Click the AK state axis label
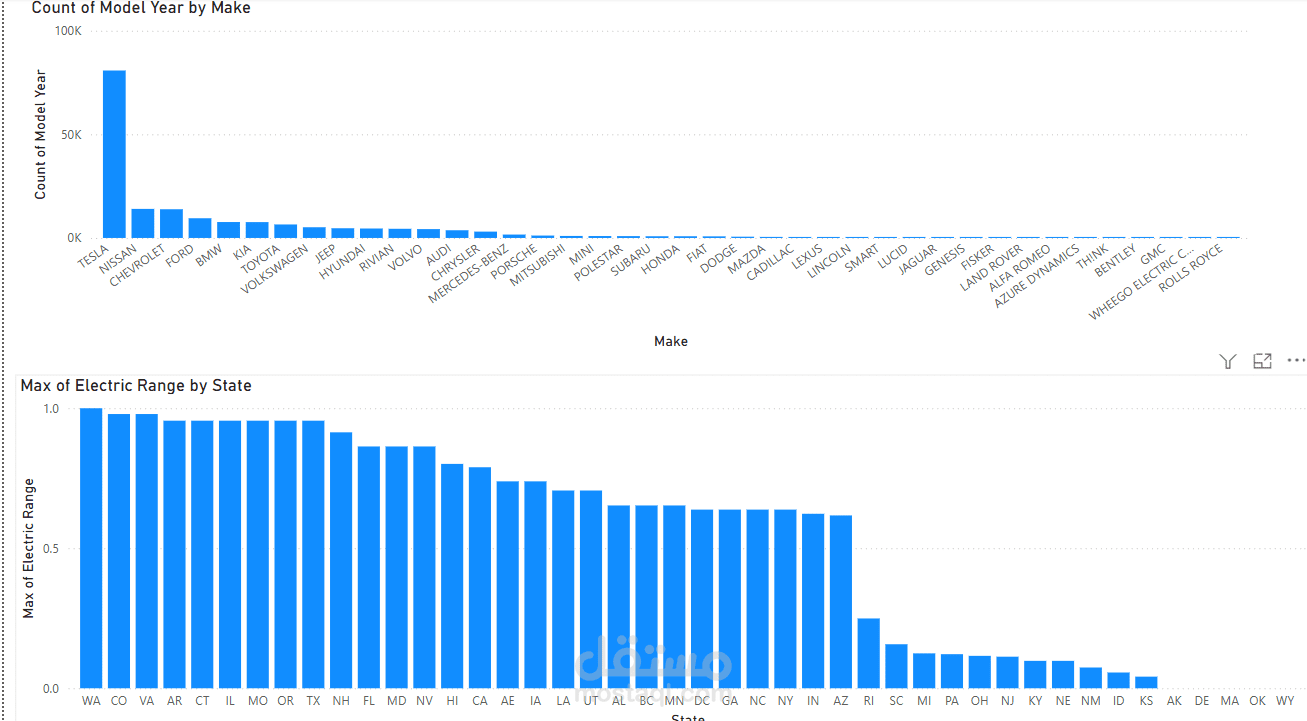The width and height of the screenshot is (1307, 721). pyautogui.click(x=1174, y=701)
